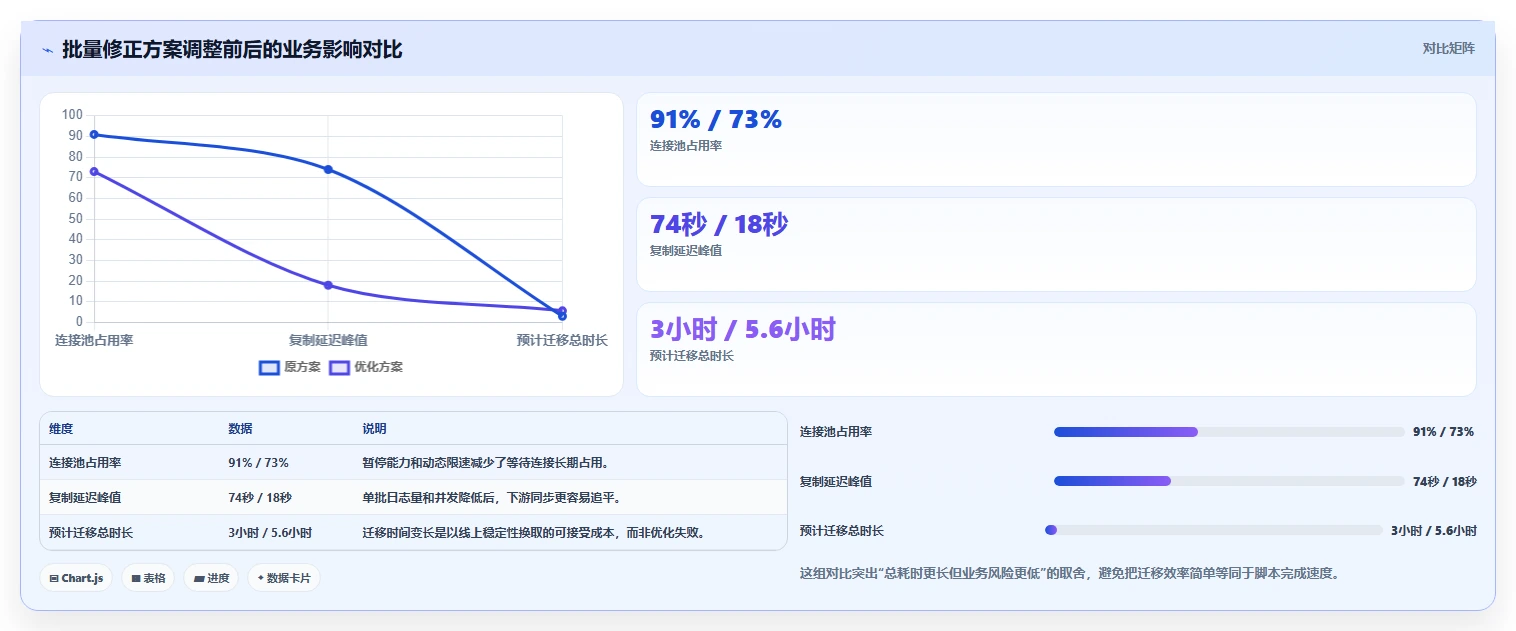Toggle the 优化方案 series in the chart legend
Screen dimensions: 1516x631
coord(366,367)
